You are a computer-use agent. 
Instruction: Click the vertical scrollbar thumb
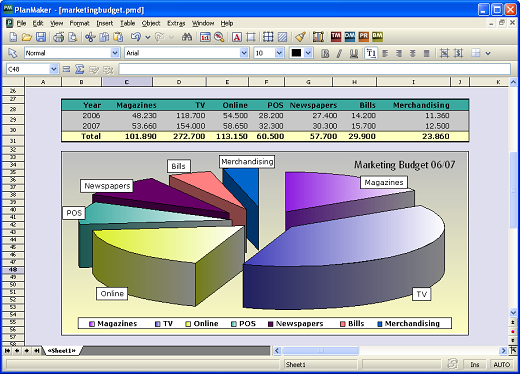tap(513, 190)
